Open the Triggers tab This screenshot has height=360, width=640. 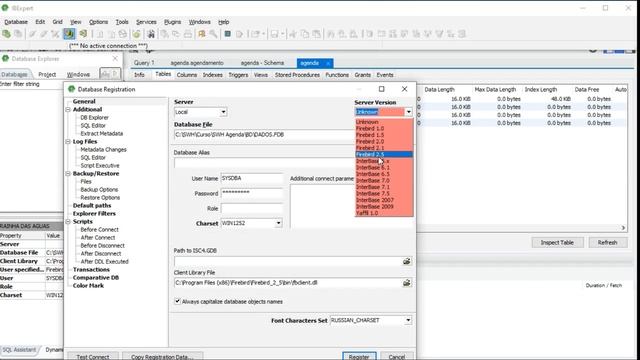238,75
